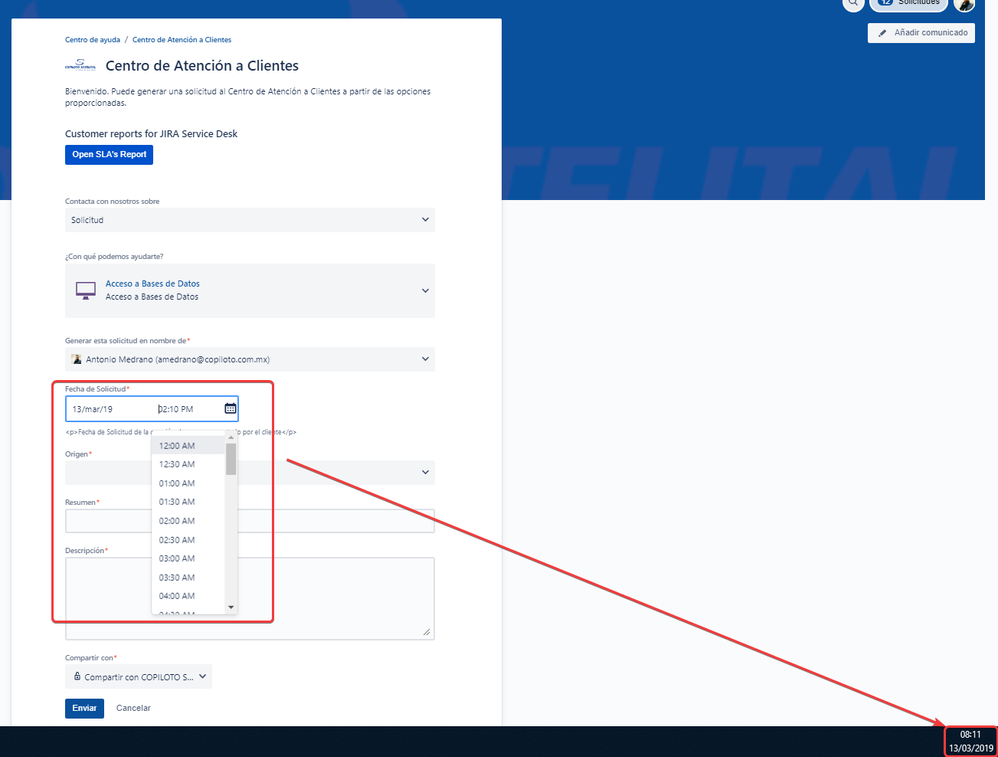Viewport: 998px width, 757px height.
Task: Open the Compartir con COPILOTO dropdown
Action: coord(138,677)
